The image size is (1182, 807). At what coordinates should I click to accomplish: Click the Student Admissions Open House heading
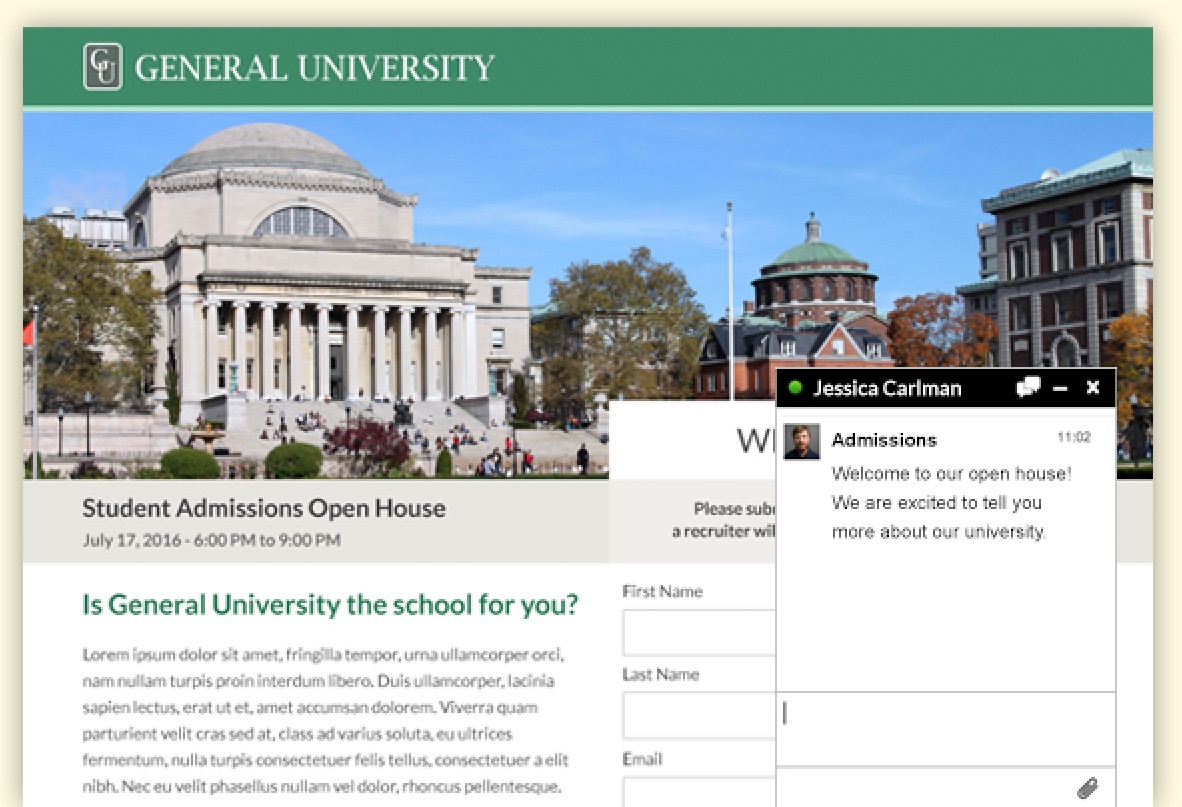[264, 508]
